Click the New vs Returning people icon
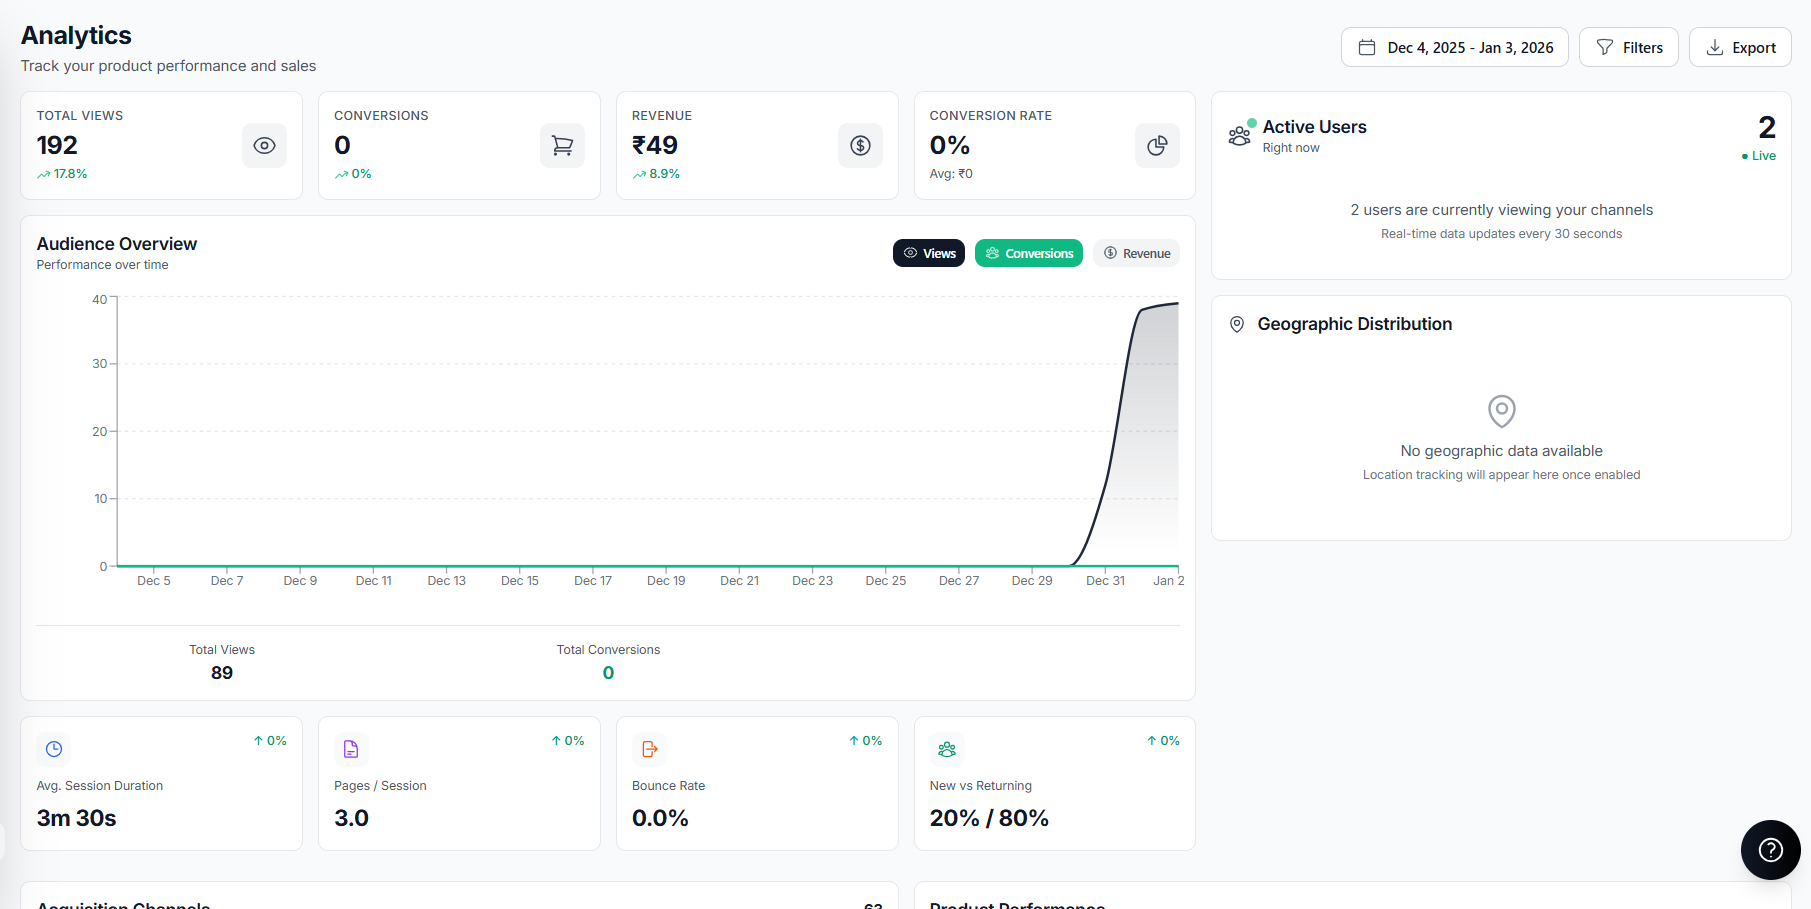Viewport: 1811px width, 909px height. (946, 748)
